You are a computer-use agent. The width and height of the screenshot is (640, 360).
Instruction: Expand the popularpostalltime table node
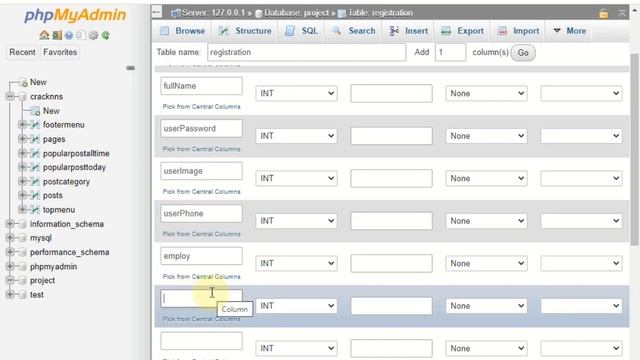(22, 153)
